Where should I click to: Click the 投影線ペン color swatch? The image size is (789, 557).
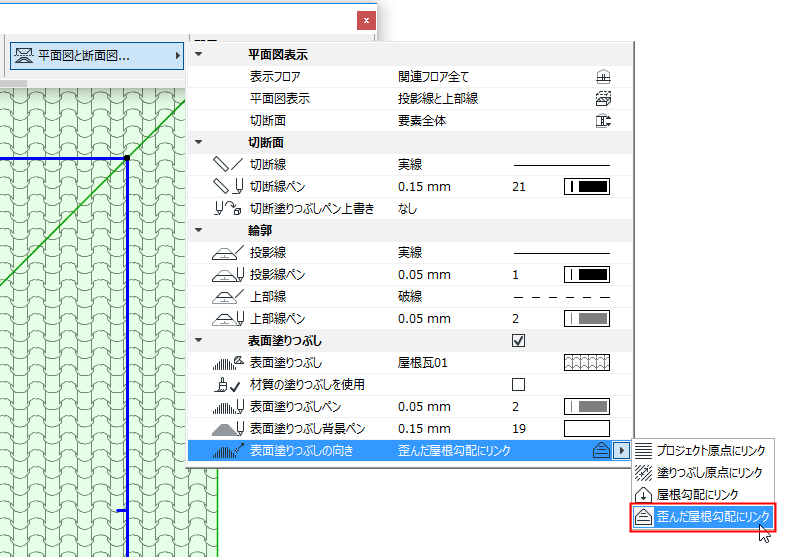[x=587, y=275]
